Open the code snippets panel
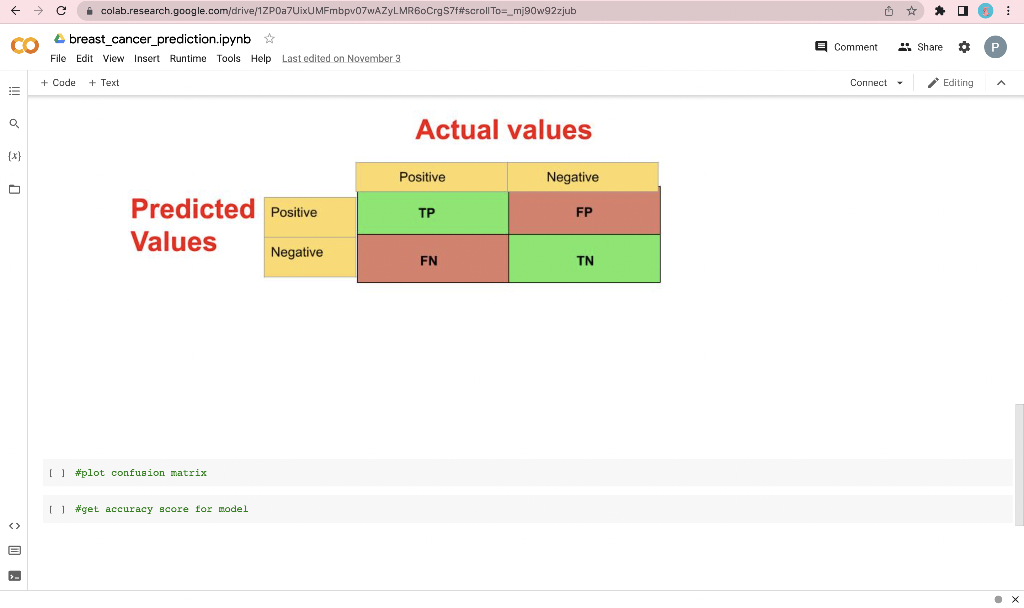 pyautogui.click(x=14, y=525)
